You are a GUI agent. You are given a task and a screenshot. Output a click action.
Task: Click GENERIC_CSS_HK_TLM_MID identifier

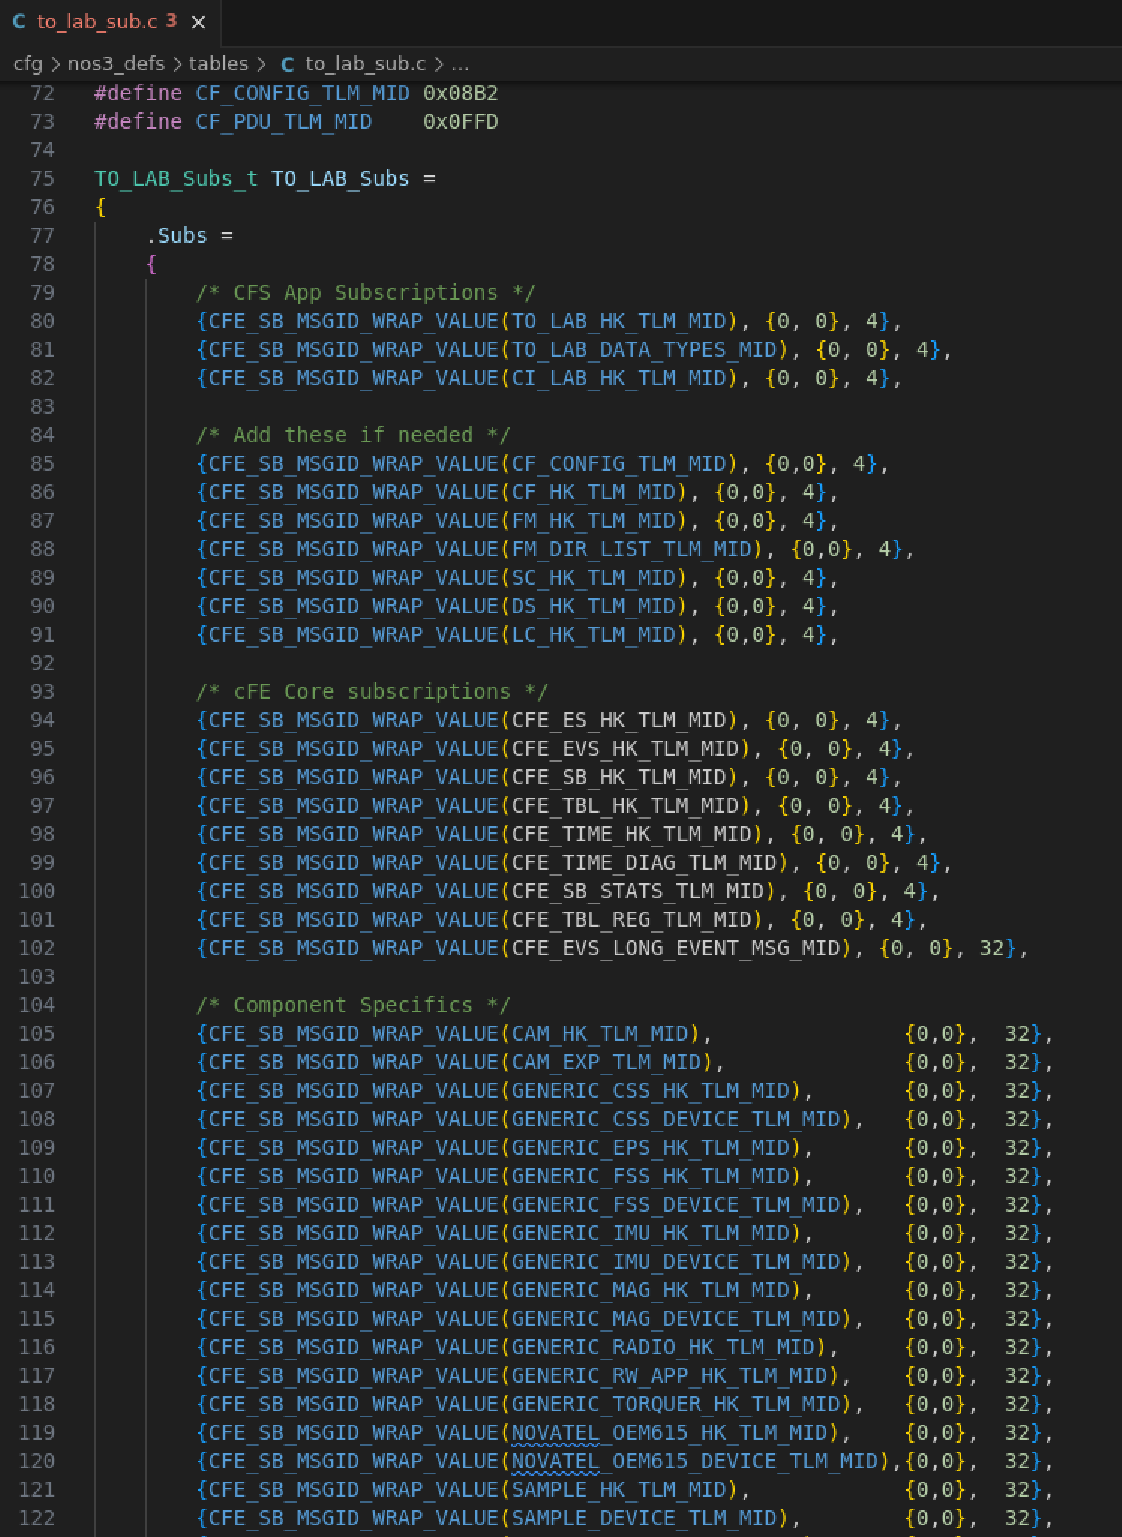pyautogui.click(x=651, y=1091)
